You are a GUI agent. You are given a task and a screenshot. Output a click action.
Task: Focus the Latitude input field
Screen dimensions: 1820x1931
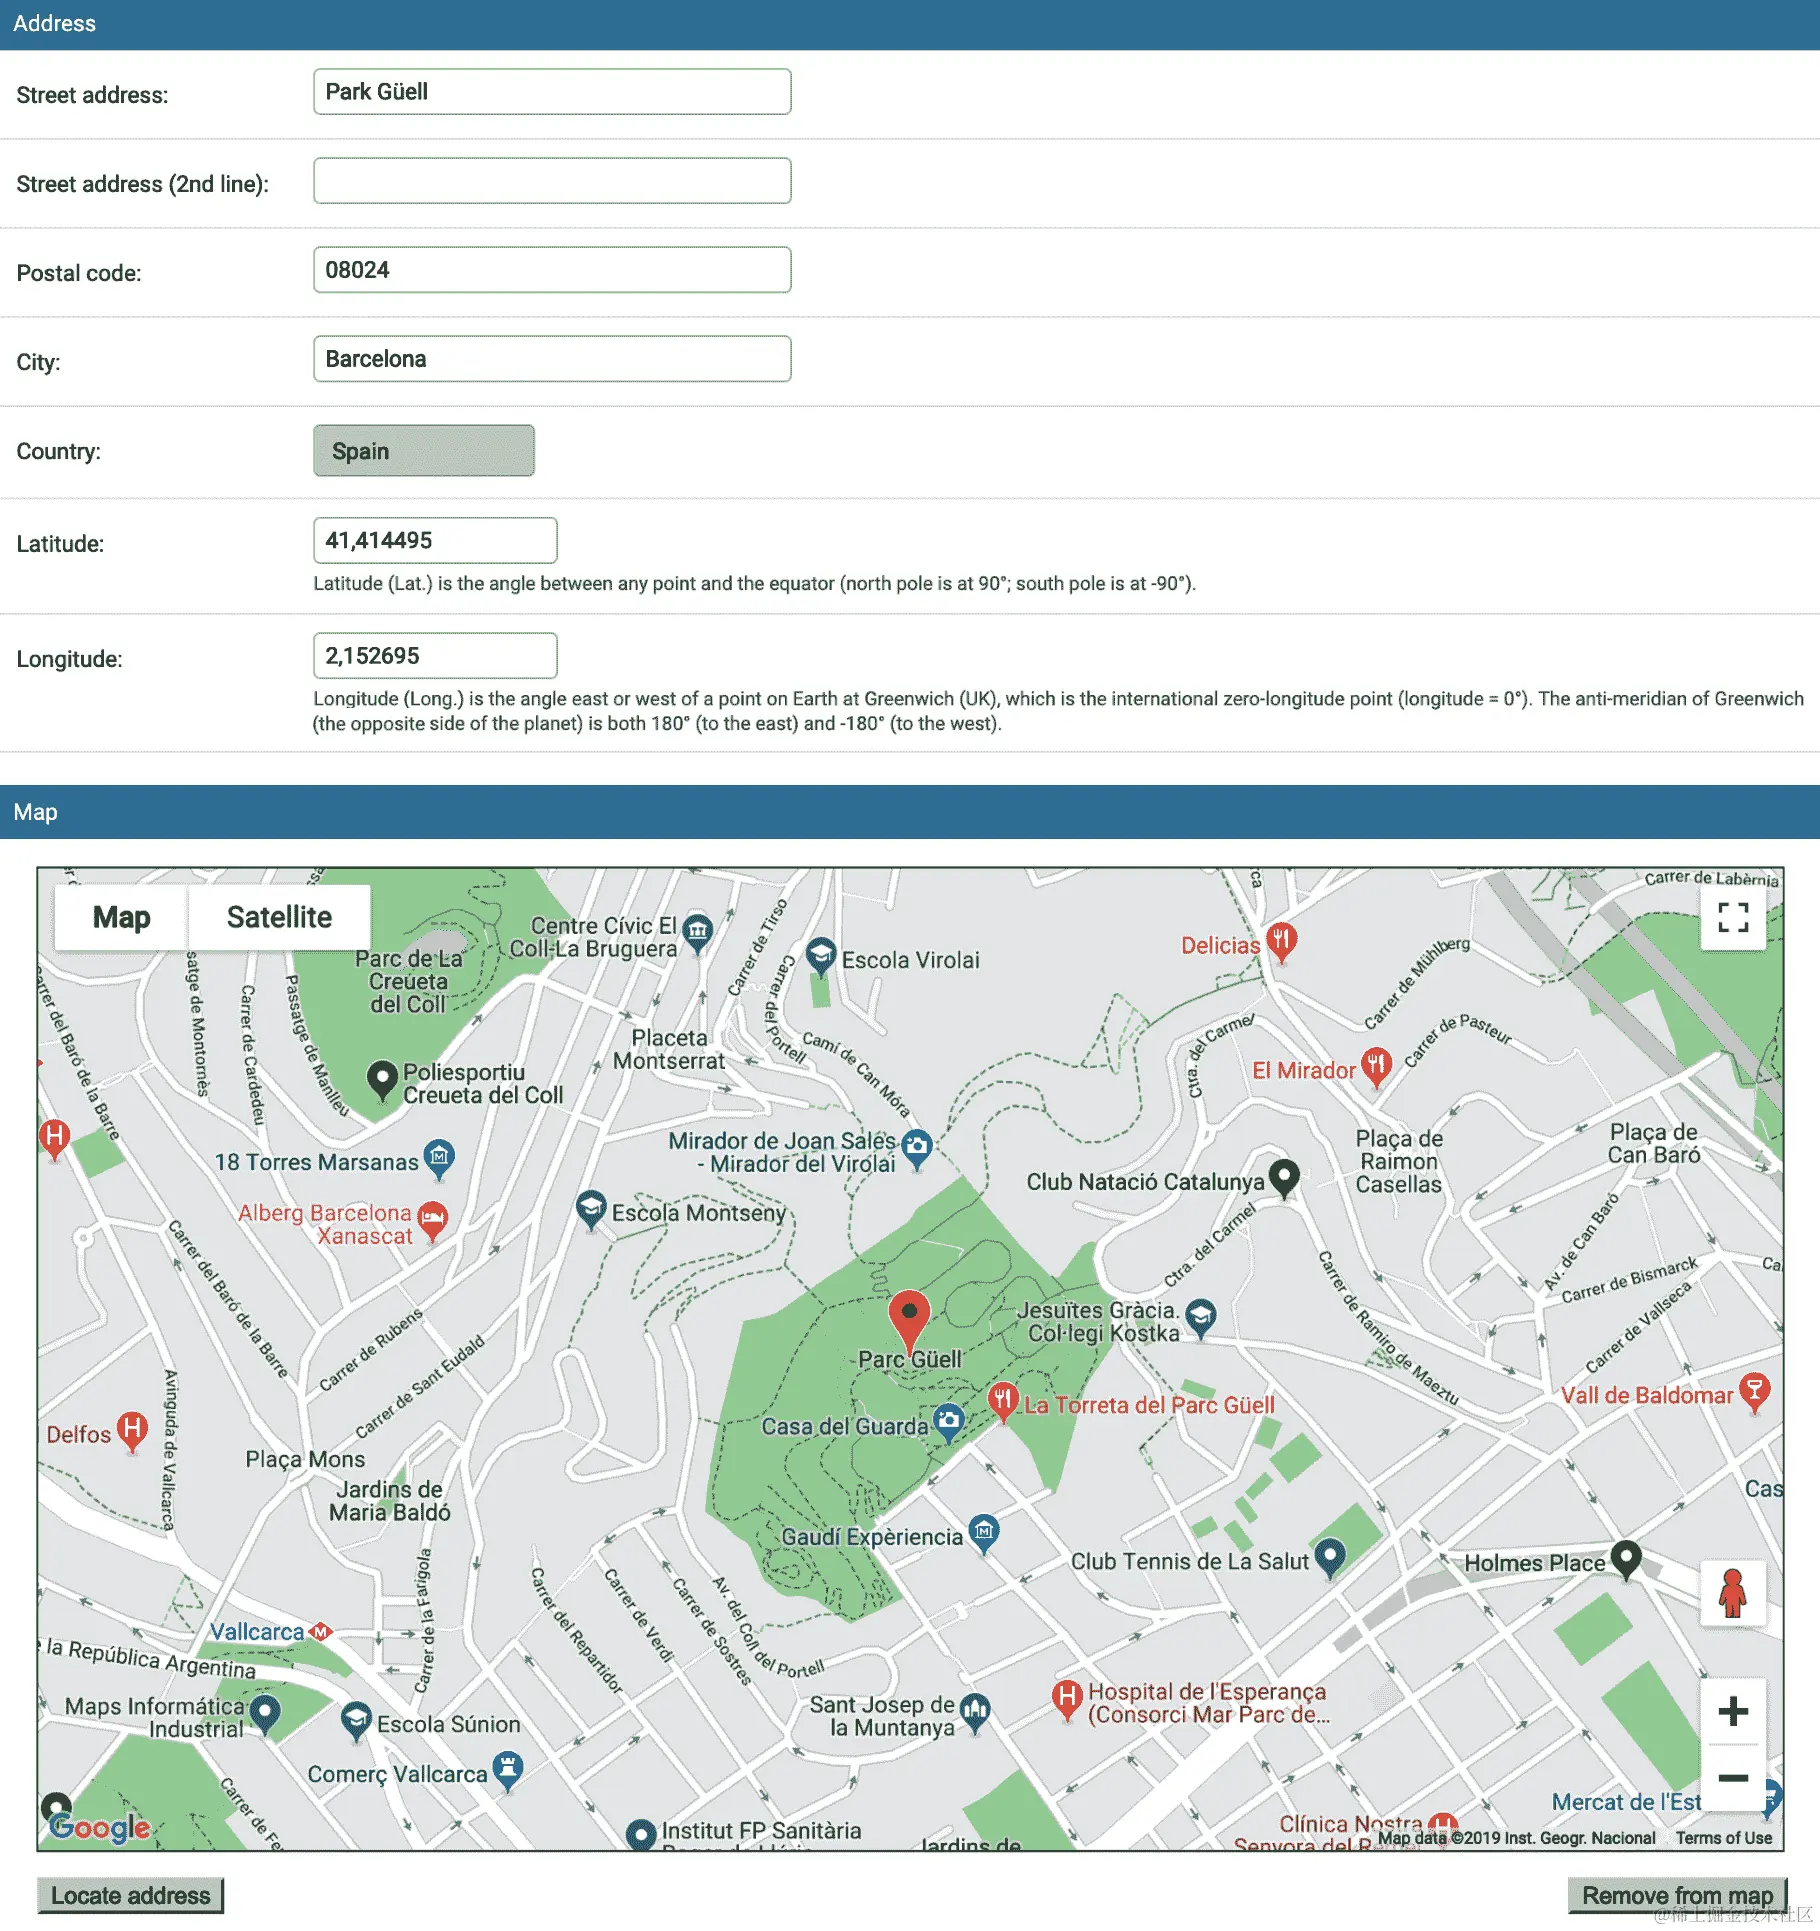435,541
